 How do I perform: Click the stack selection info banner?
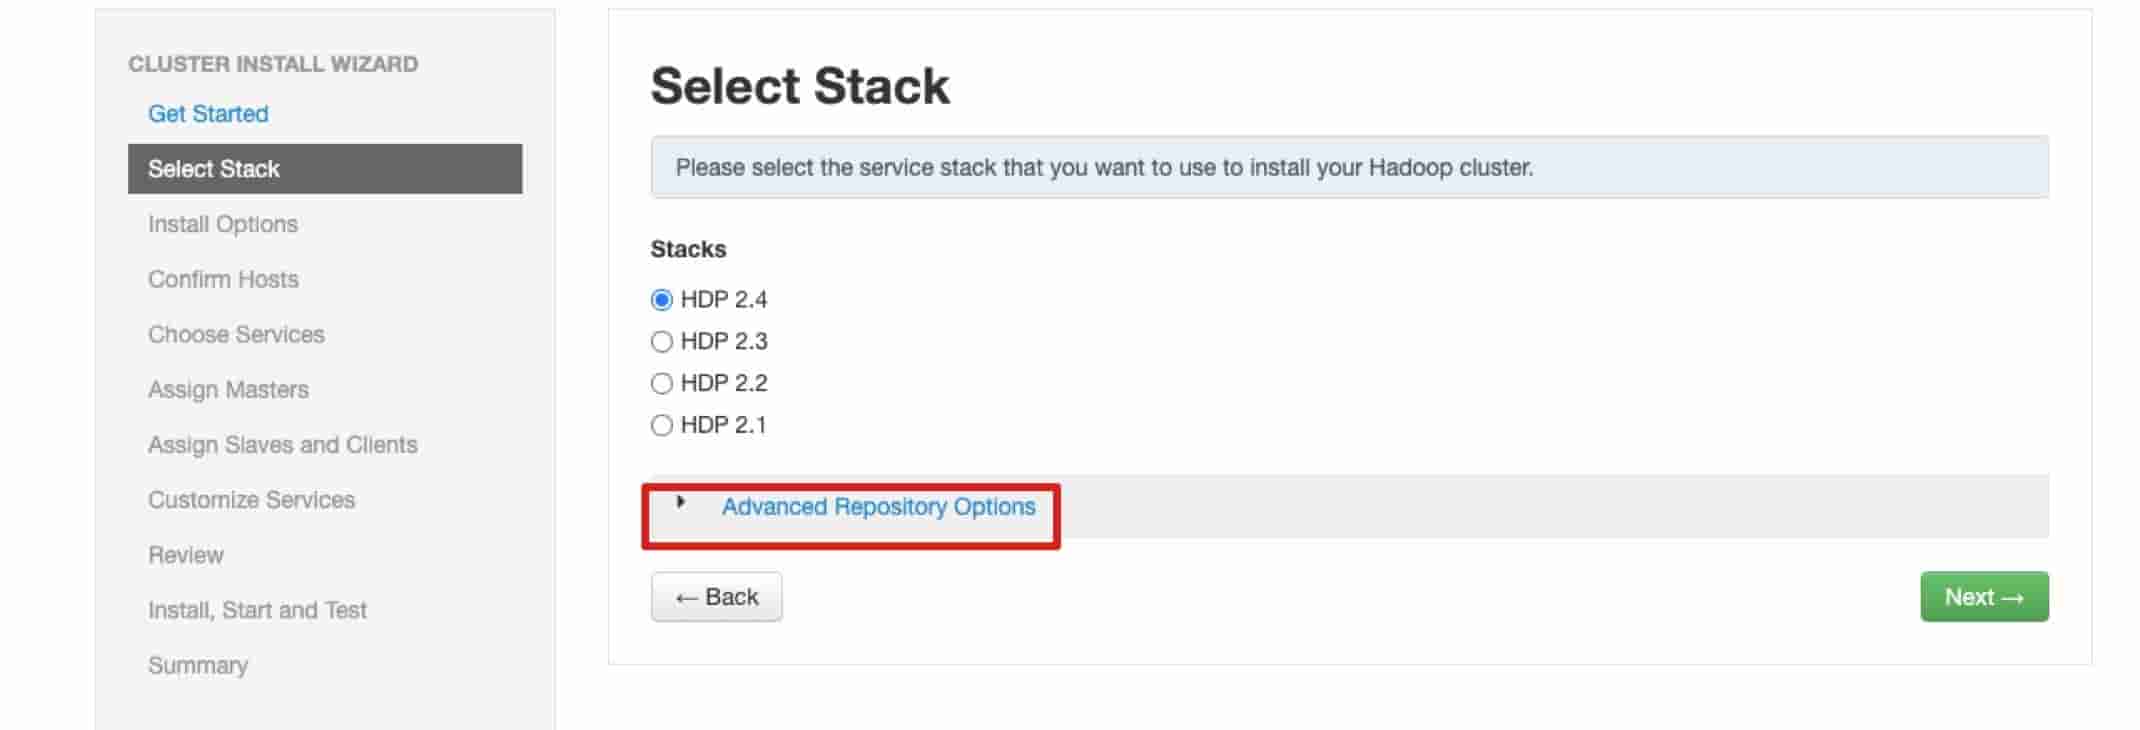tap(1350, 167)
